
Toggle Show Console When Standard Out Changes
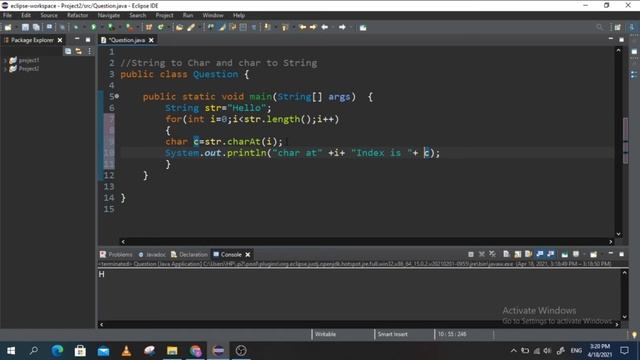click(x=540, y=254)
